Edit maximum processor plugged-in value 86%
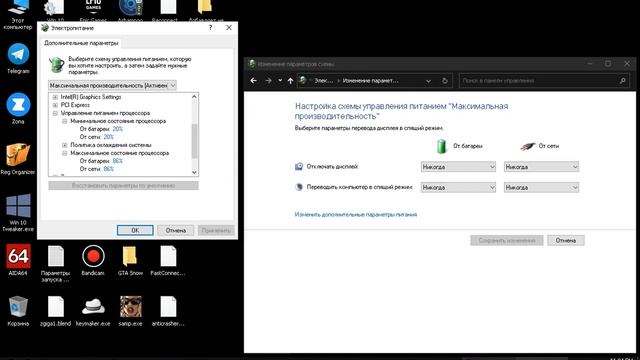The width and height of the screenshot is (640, 360). click(x=108, y=169)
